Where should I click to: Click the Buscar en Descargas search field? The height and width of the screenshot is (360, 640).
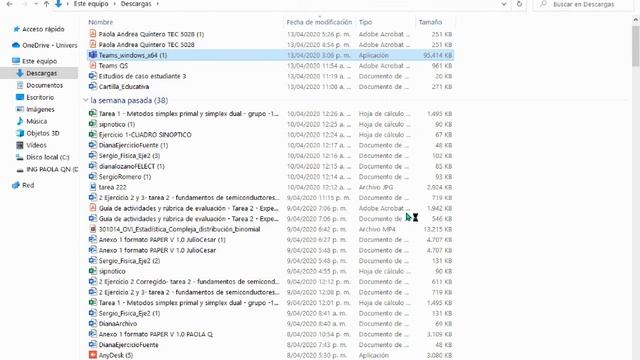[x=584, y=4]
